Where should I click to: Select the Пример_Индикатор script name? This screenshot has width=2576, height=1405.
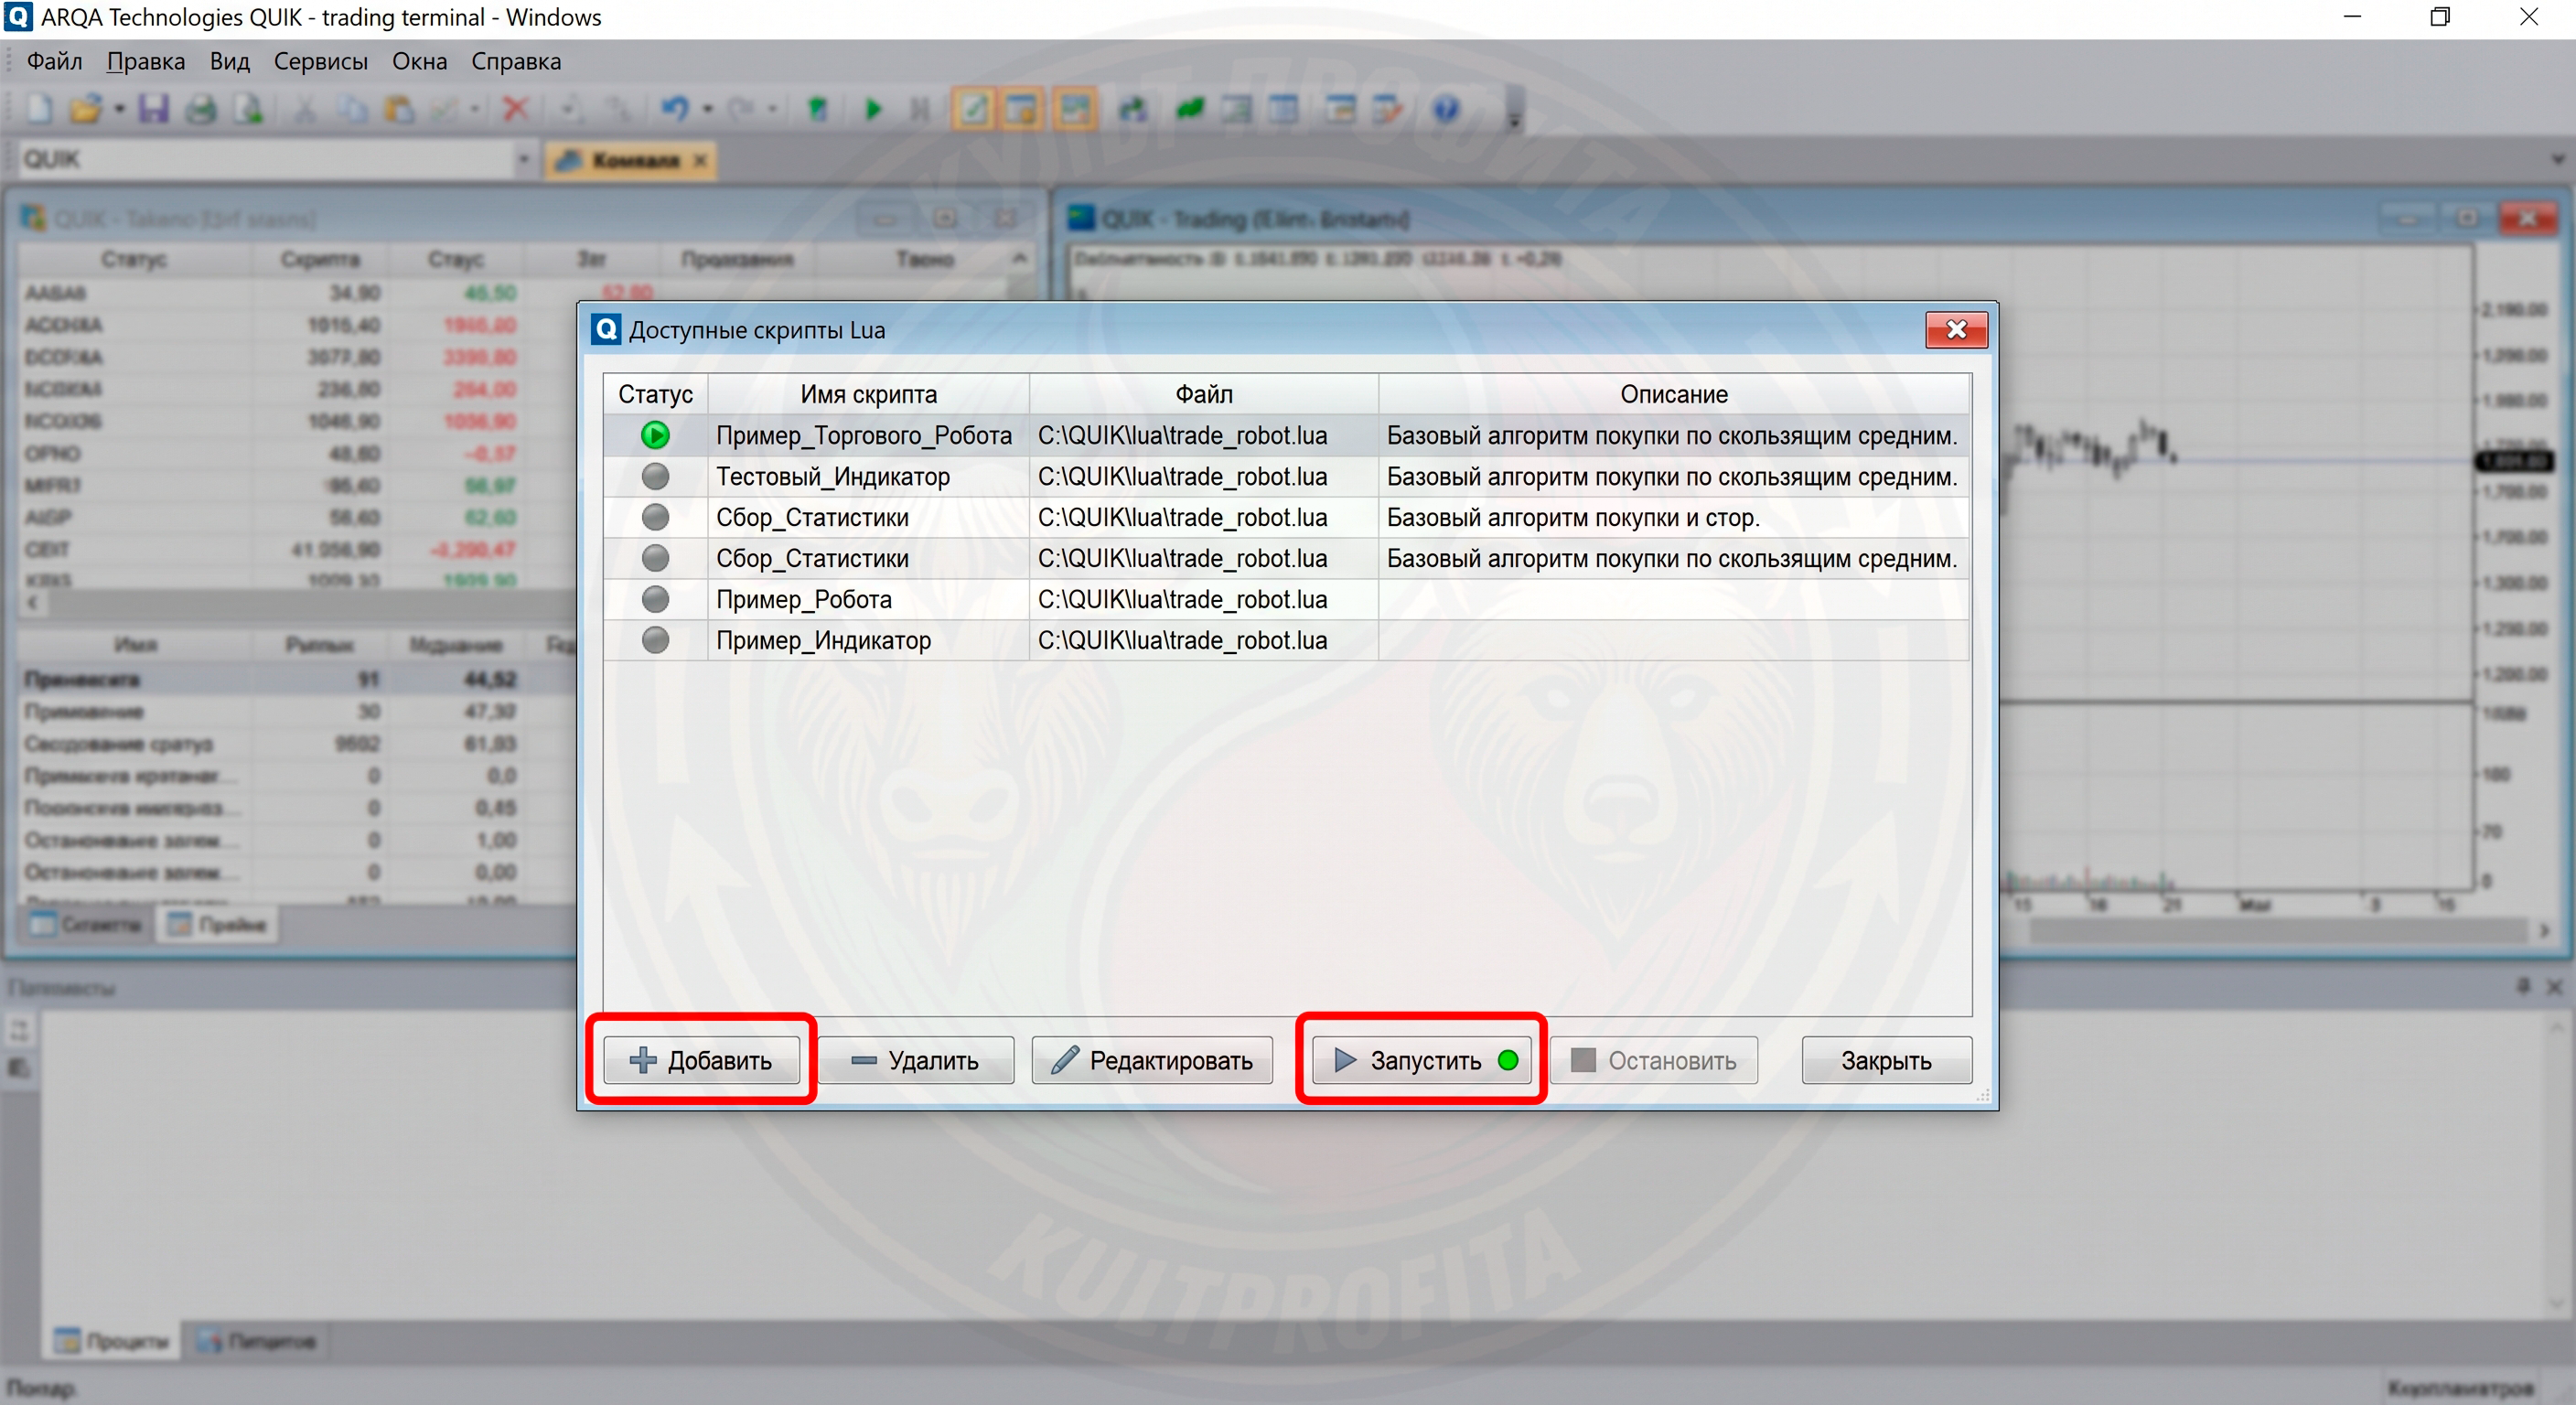(x=824, y=640)
